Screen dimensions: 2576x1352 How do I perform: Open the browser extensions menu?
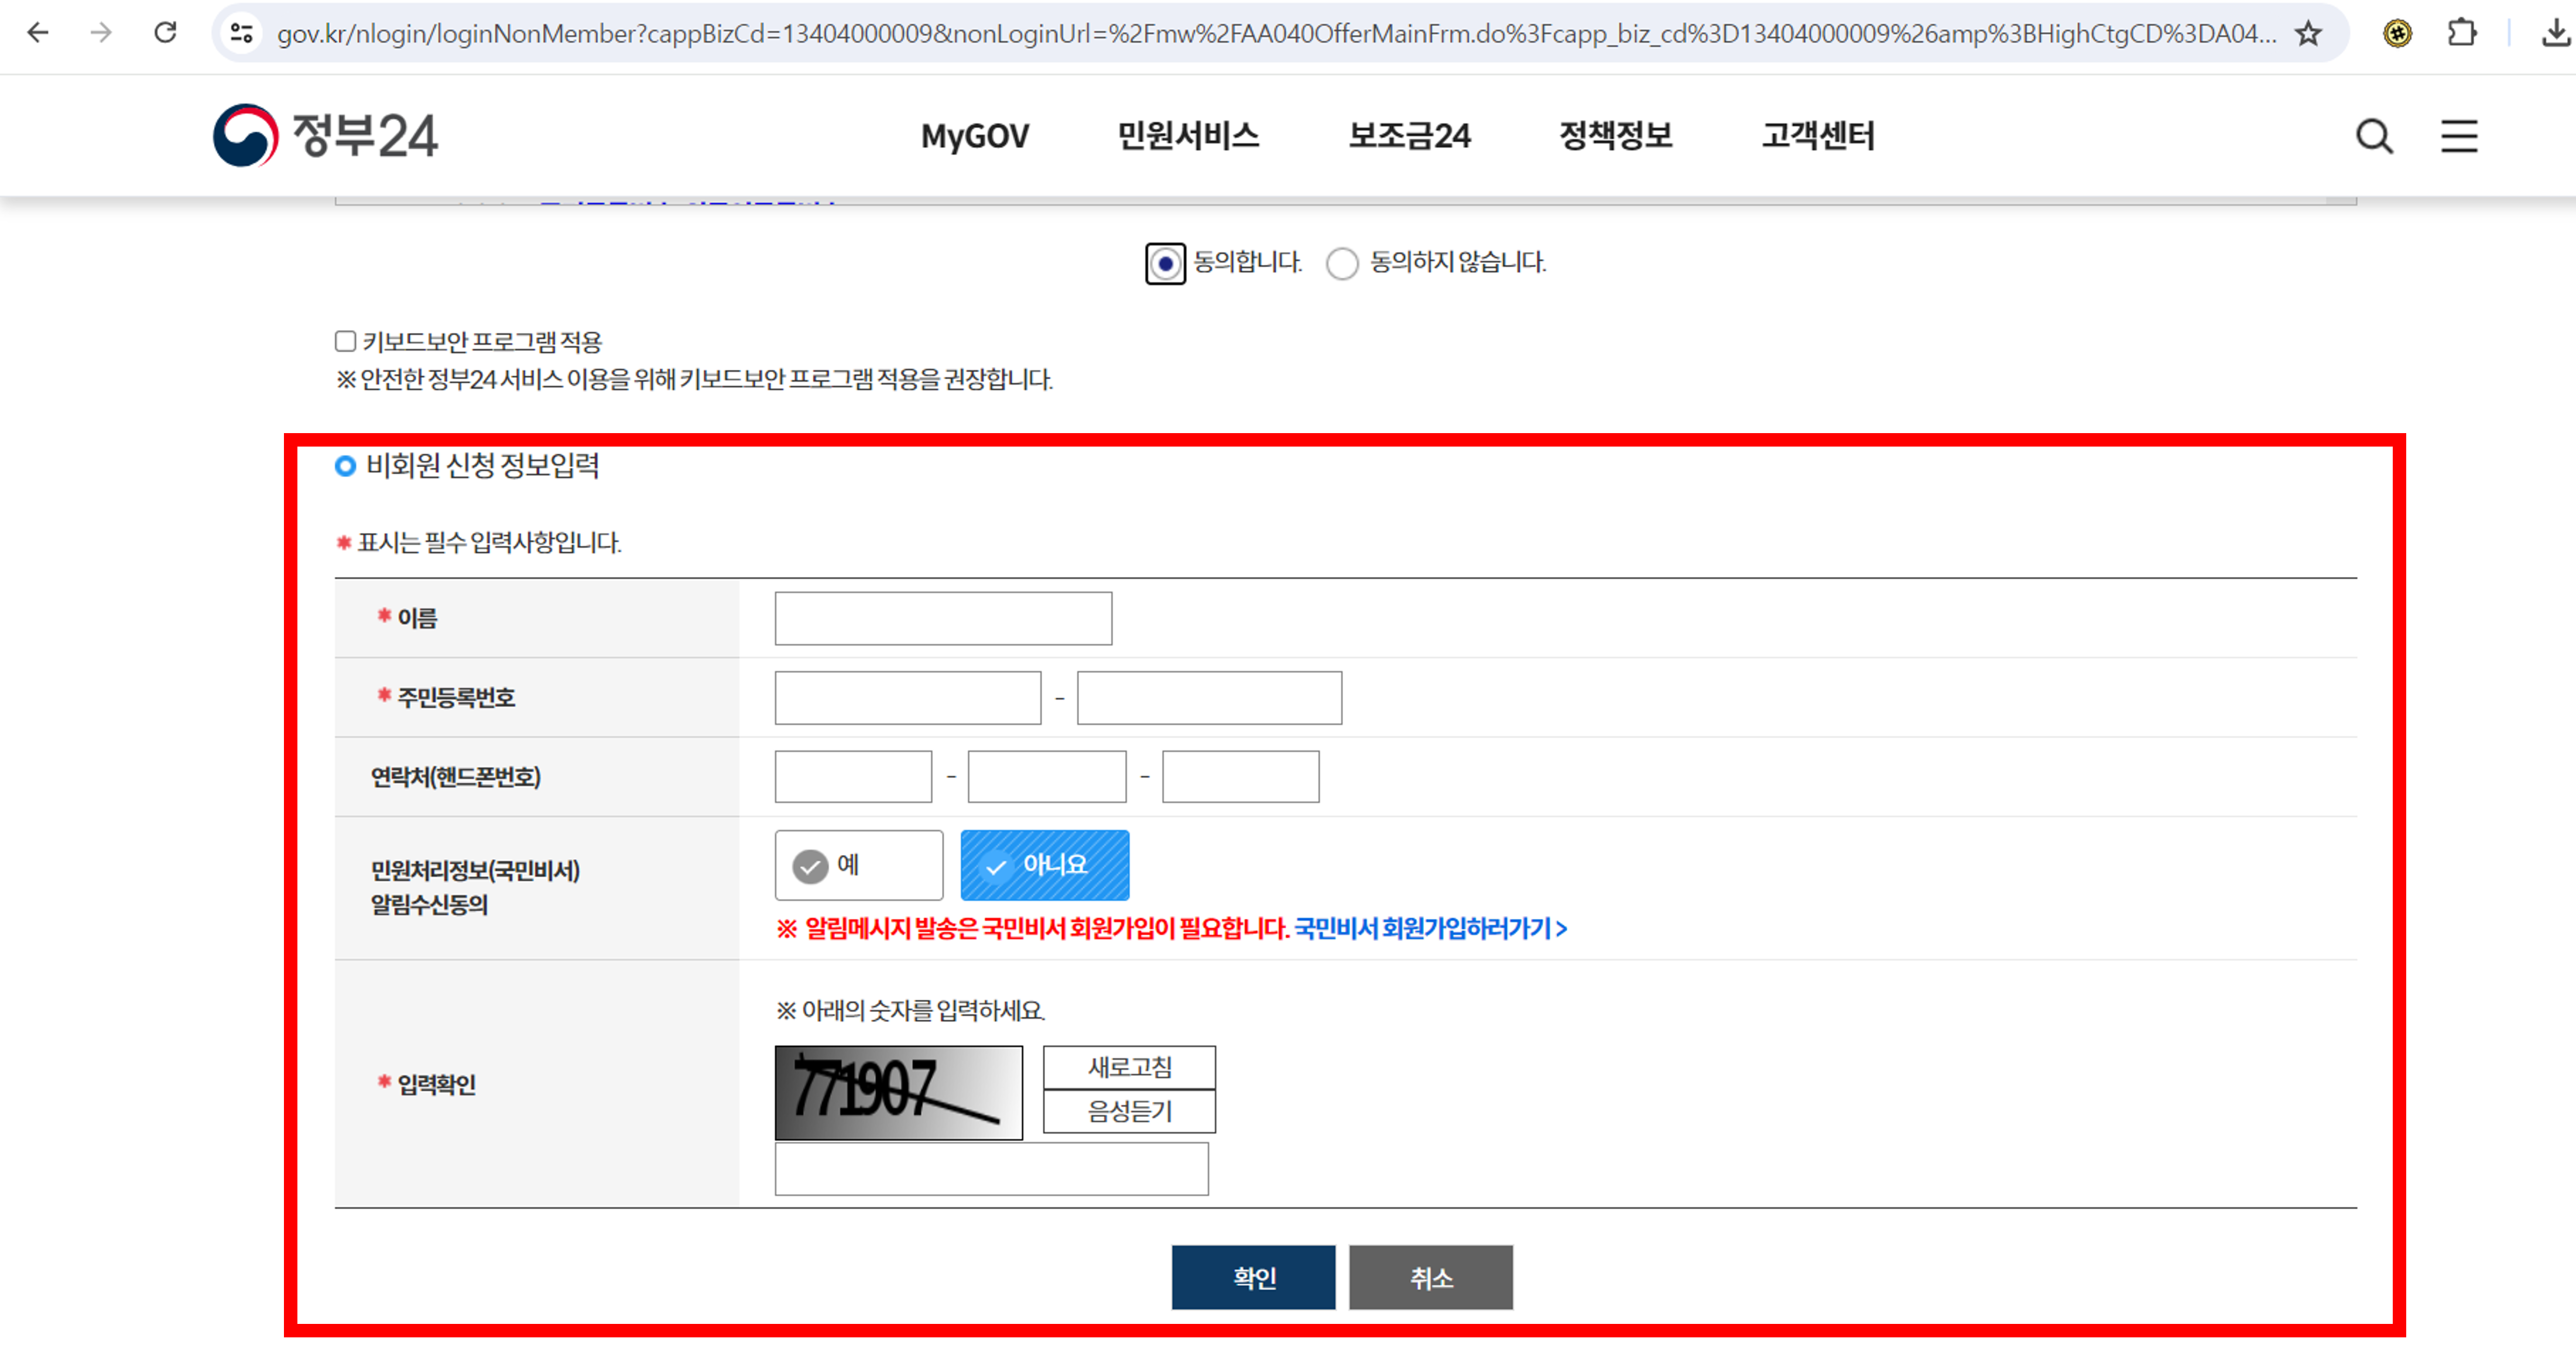[x=2462, y=33]
